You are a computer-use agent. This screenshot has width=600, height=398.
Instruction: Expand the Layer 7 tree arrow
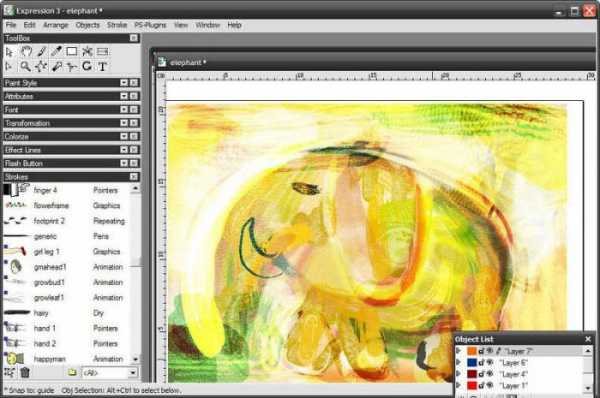click(x=458, y=351)
